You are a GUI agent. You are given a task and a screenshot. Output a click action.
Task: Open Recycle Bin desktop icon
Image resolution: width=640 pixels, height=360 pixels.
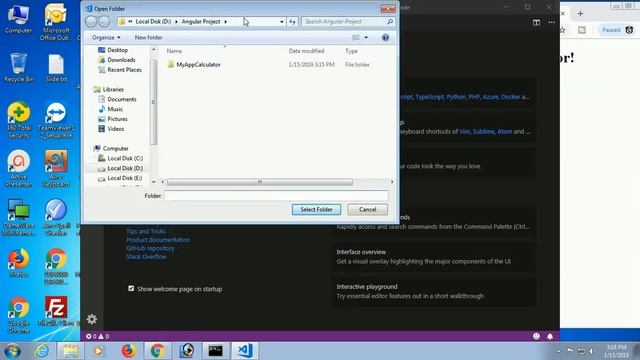(x=19, y=68)
